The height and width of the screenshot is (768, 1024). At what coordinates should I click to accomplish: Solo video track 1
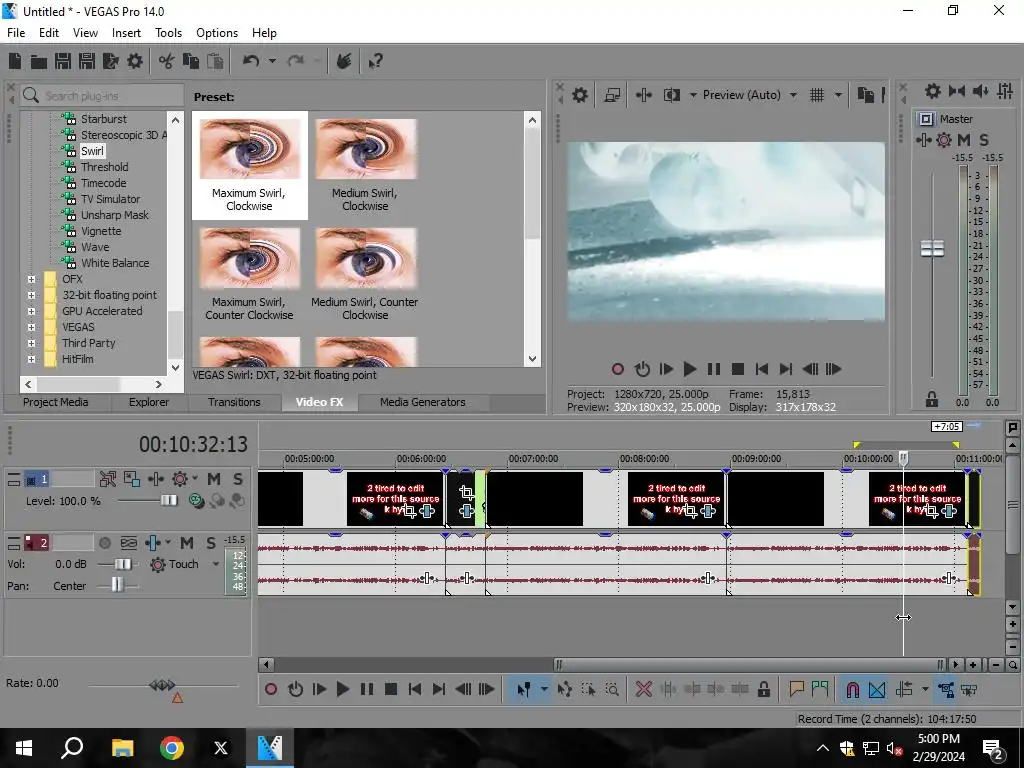point(238,479)
